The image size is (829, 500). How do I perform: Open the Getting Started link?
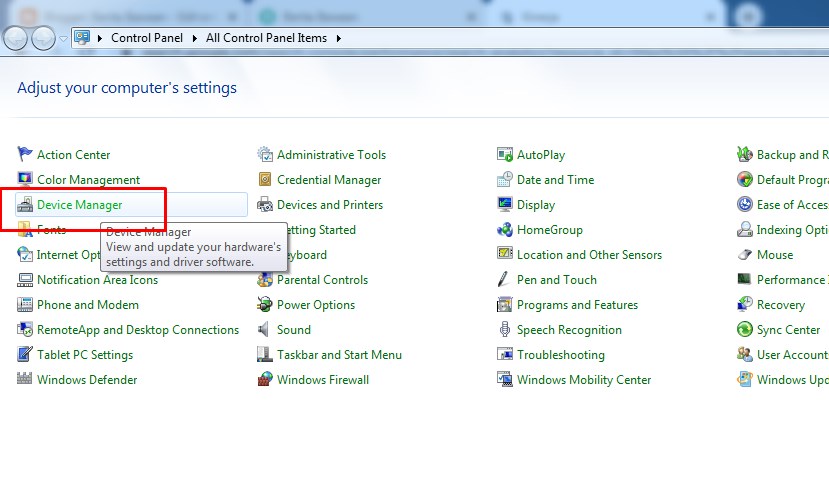pyautogui.click(x=321, y=230)
